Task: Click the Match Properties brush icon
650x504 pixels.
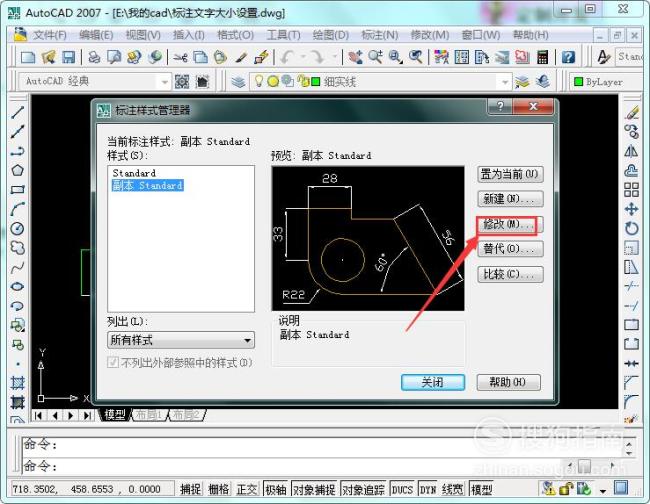Action: point(241,57)
